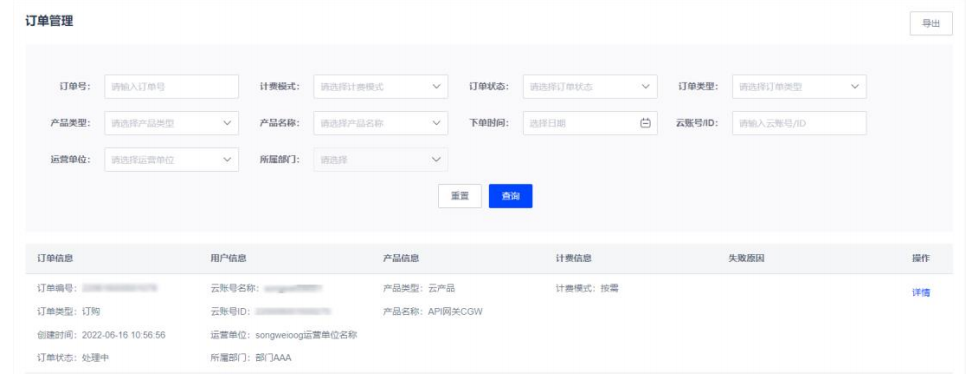Click the songweioog运营单位名称 text

pyautogui.click(x=307, y=335)
